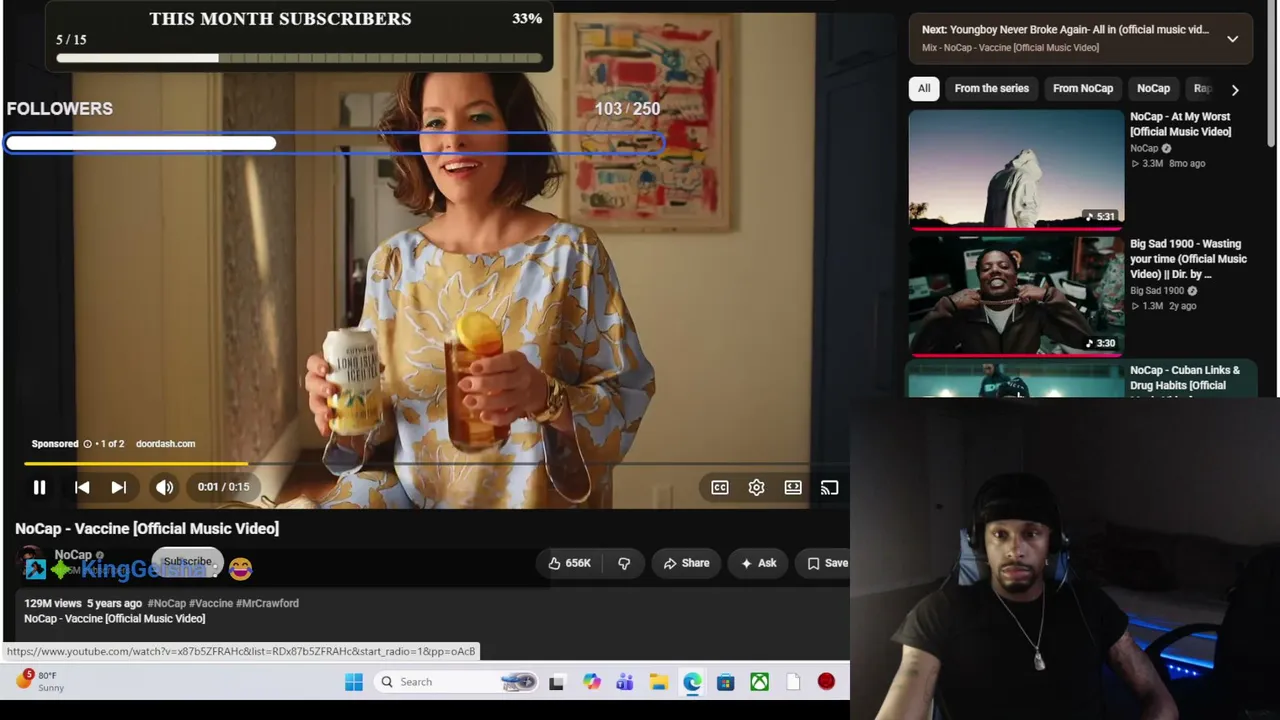Open File Explorer from the taskbar
1280x720 pixels.
(x=658, y=682)
